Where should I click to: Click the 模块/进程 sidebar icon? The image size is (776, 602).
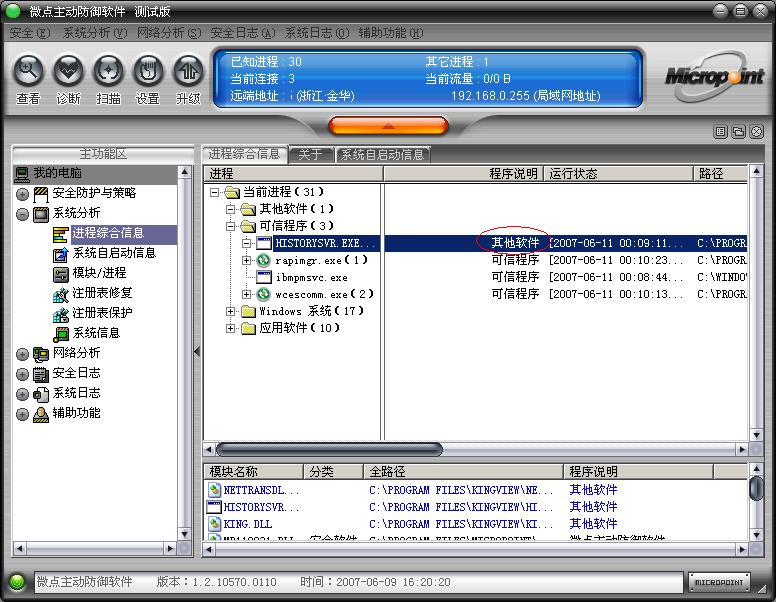click(x=60, y=274)
